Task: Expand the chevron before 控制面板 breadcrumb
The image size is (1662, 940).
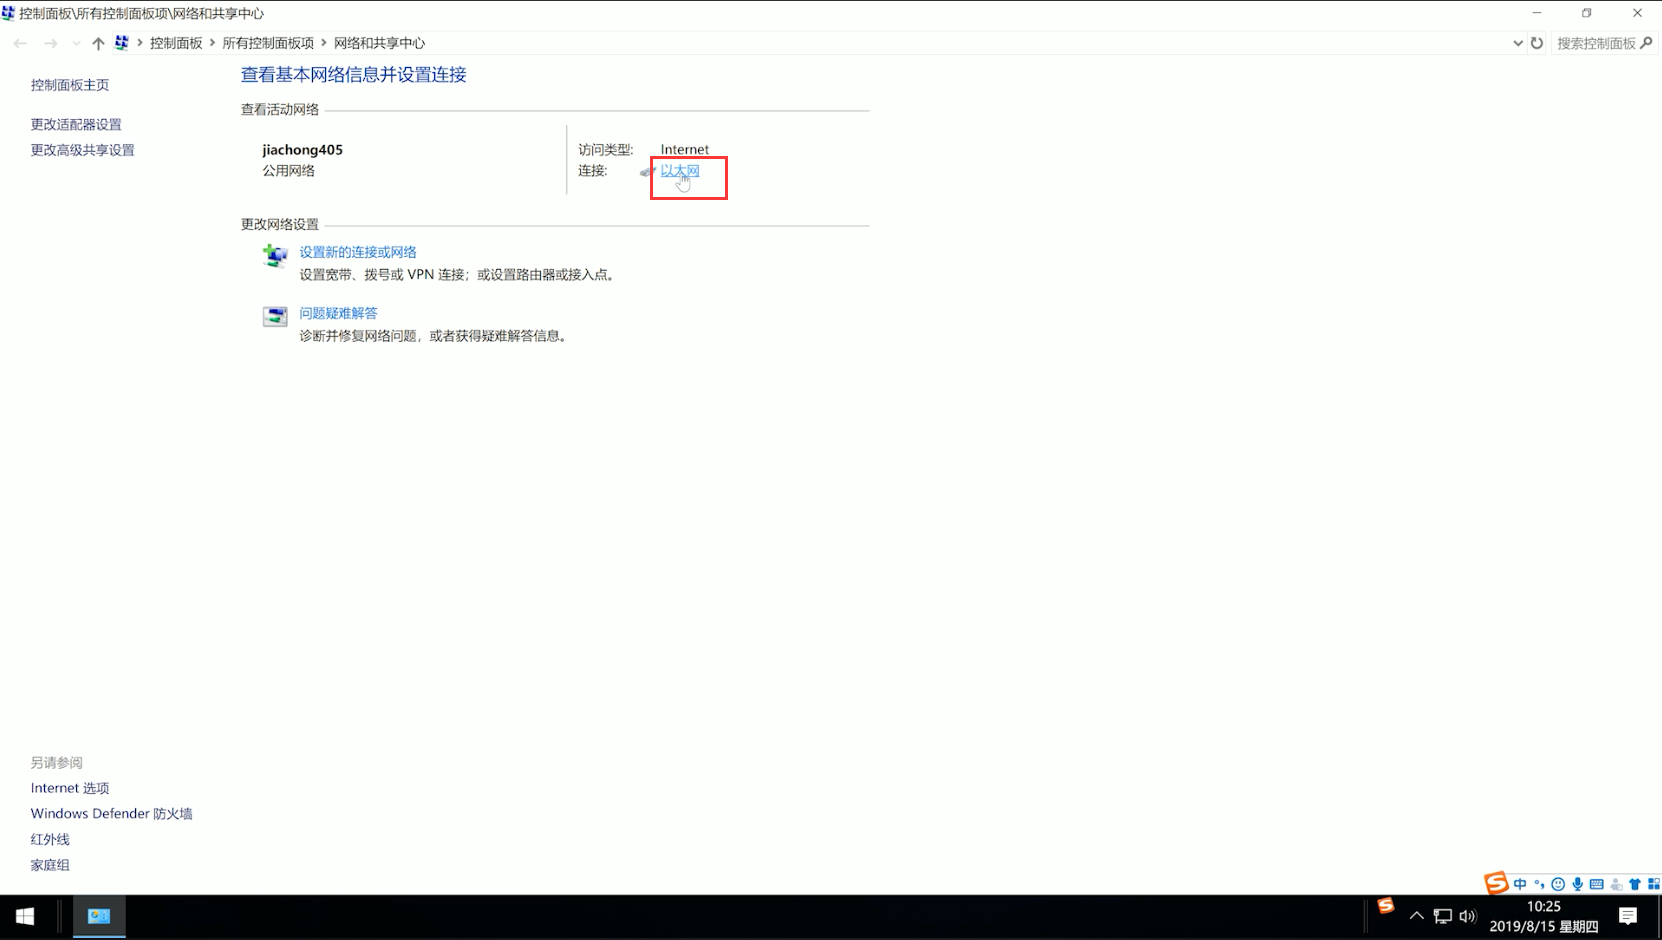Action: click(140, 43)
